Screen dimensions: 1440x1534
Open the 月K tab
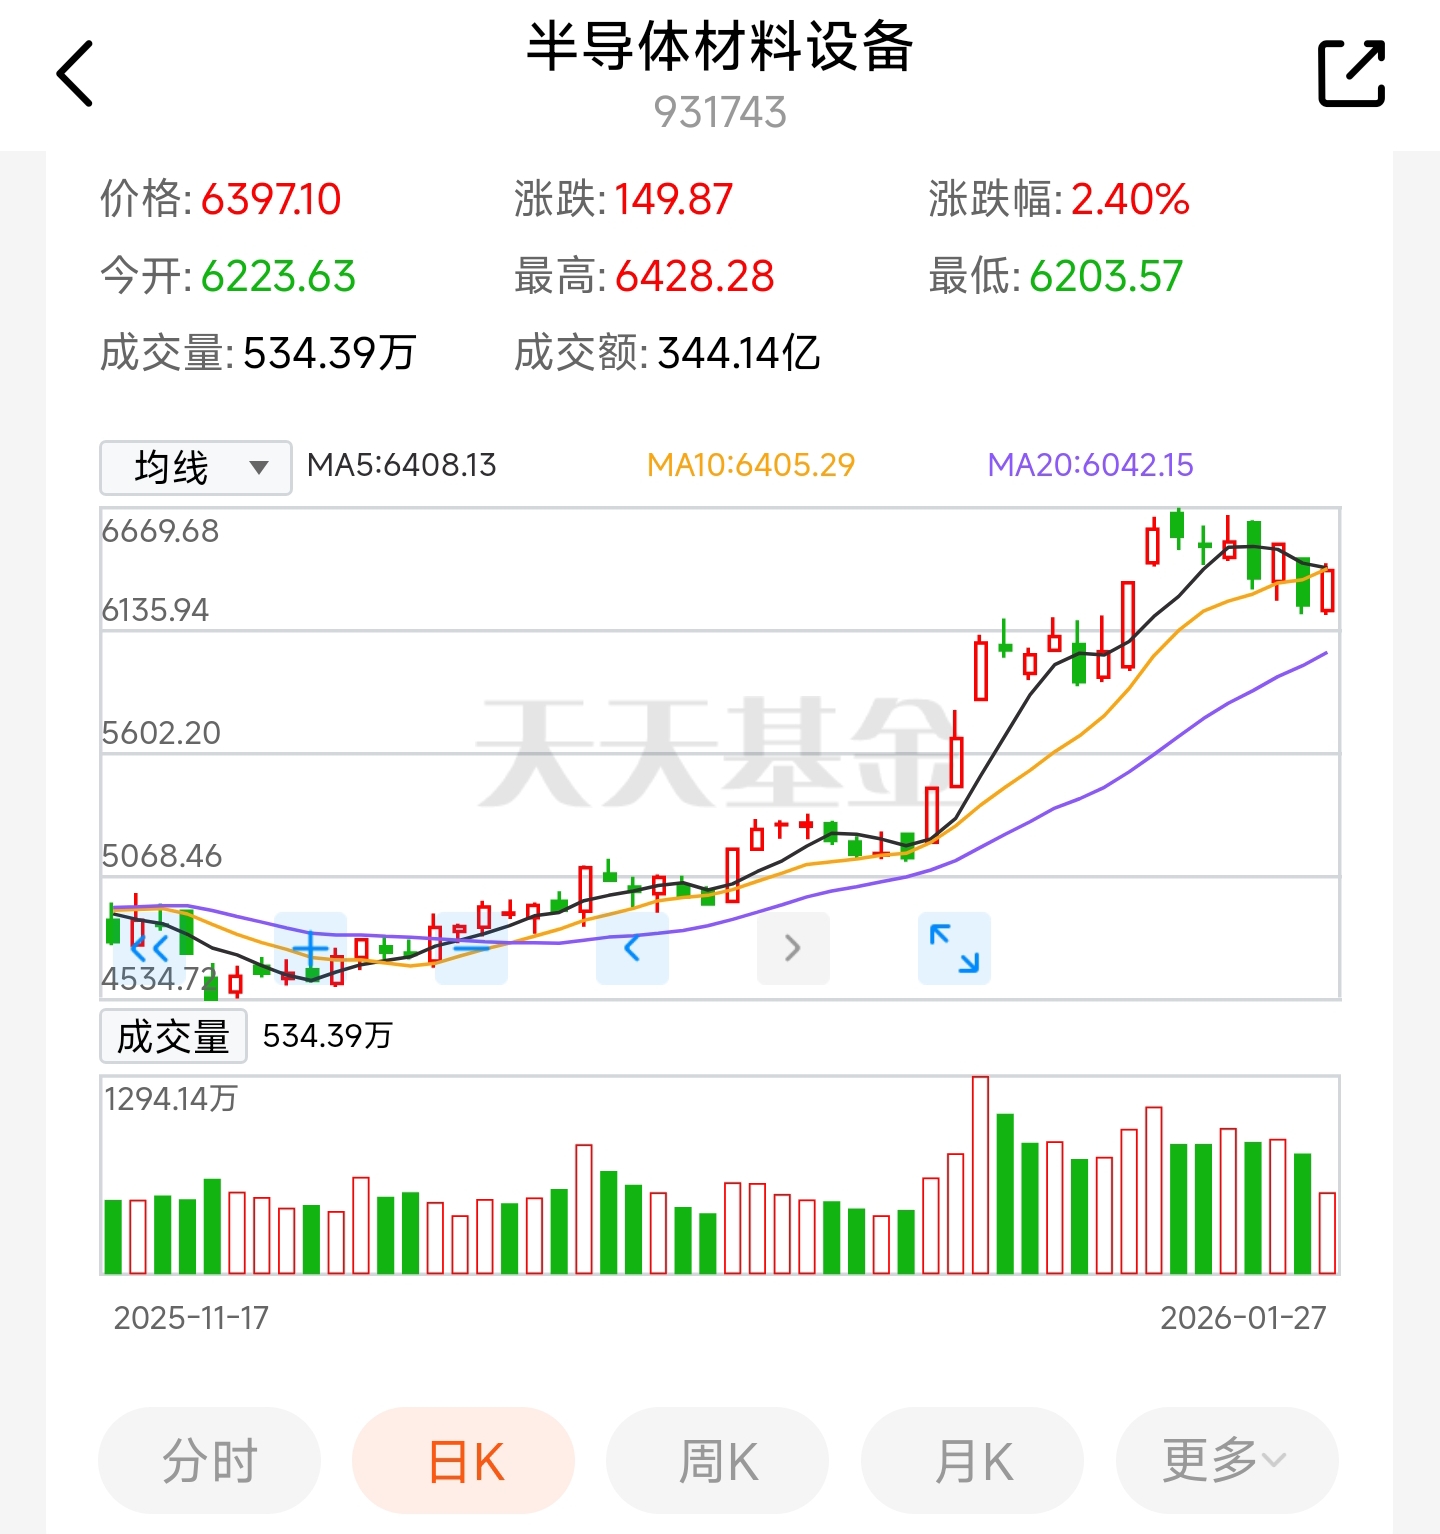[973, 1460]
